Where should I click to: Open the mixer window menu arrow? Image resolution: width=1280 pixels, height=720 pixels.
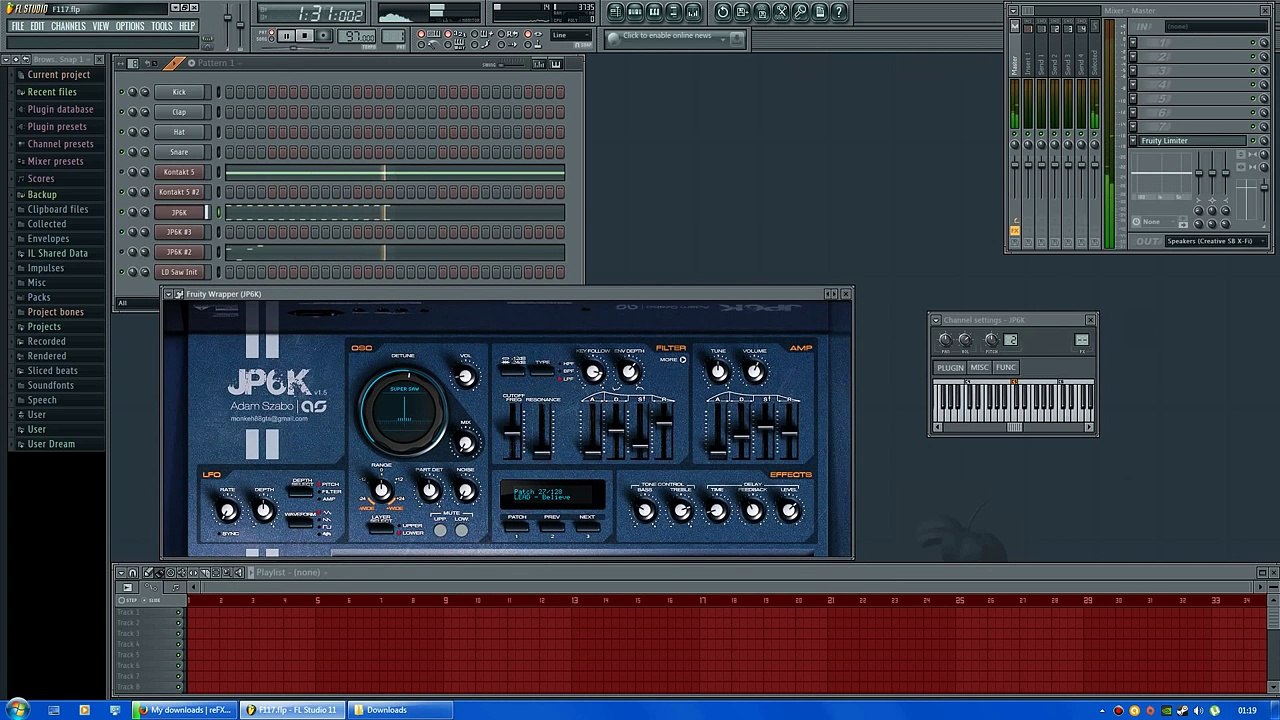click(x=1013, y=10)
